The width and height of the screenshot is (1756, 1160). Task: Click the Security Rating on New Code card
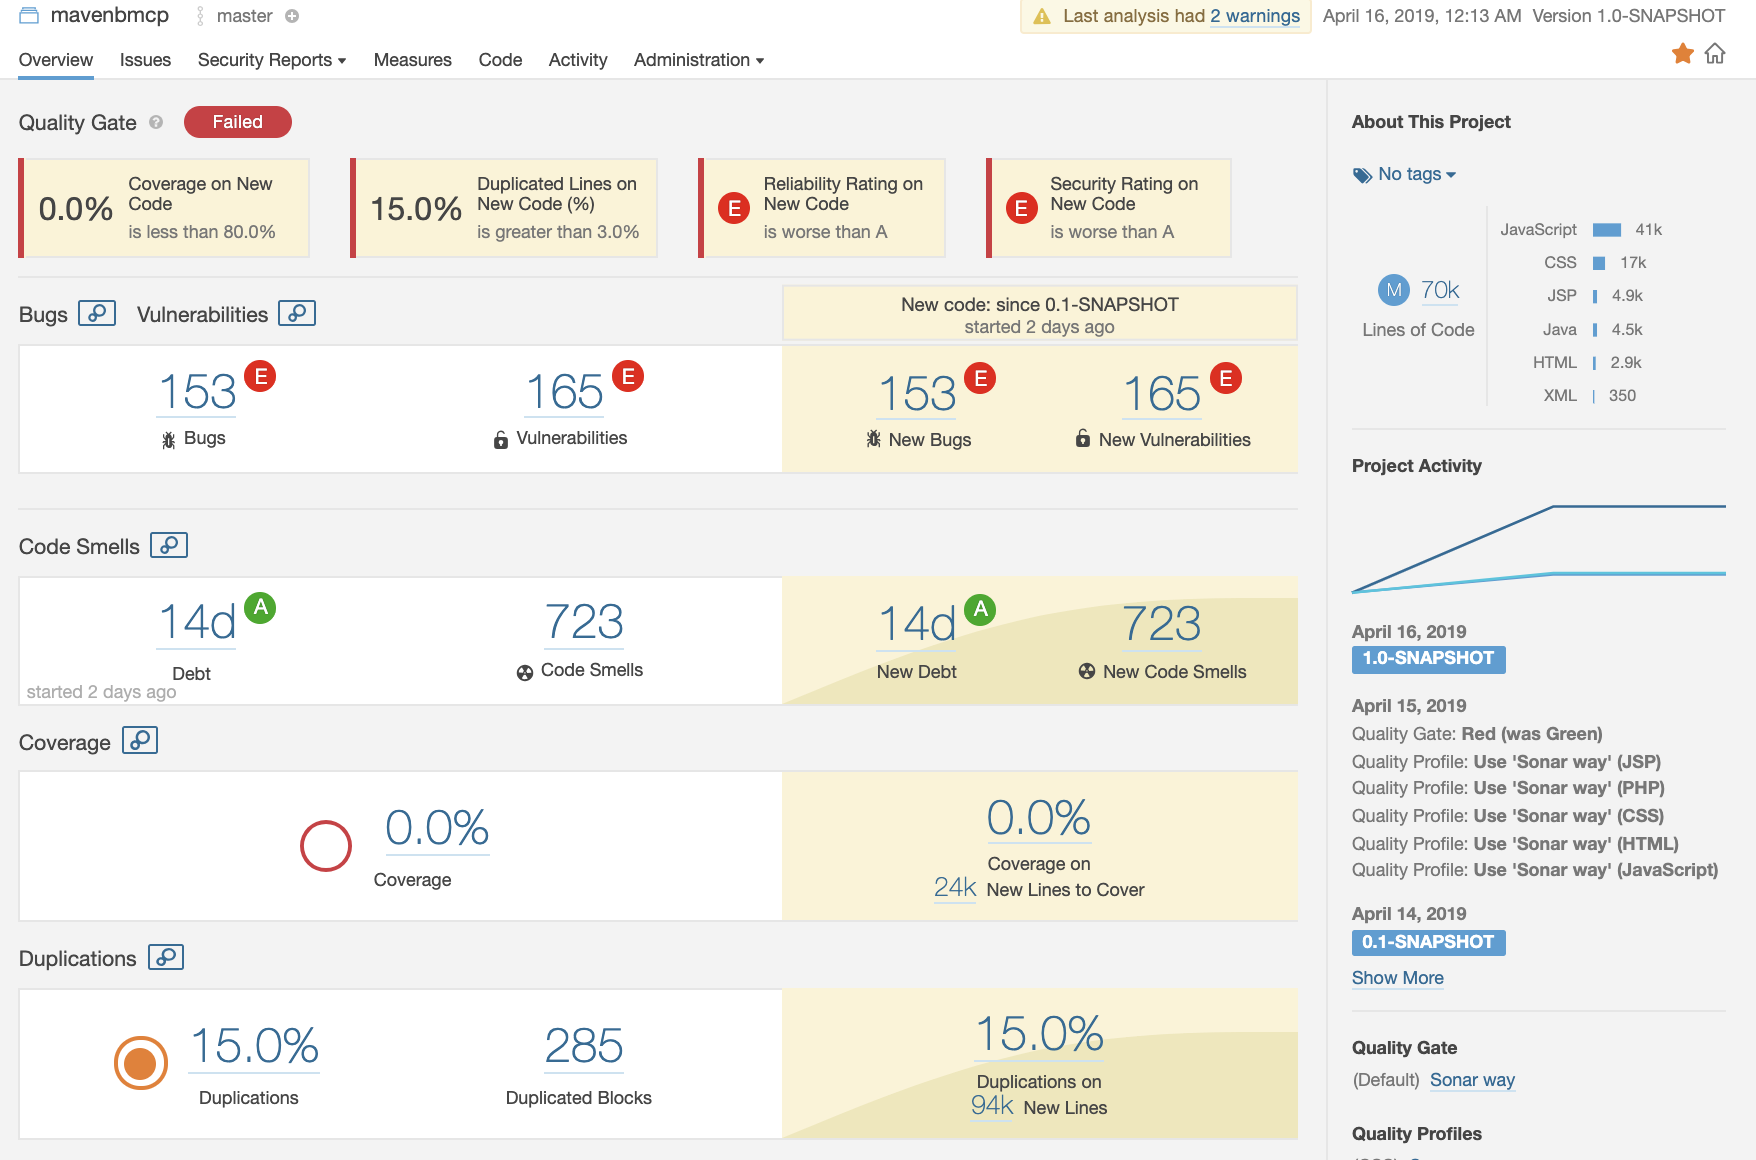tap(1108, 208)
